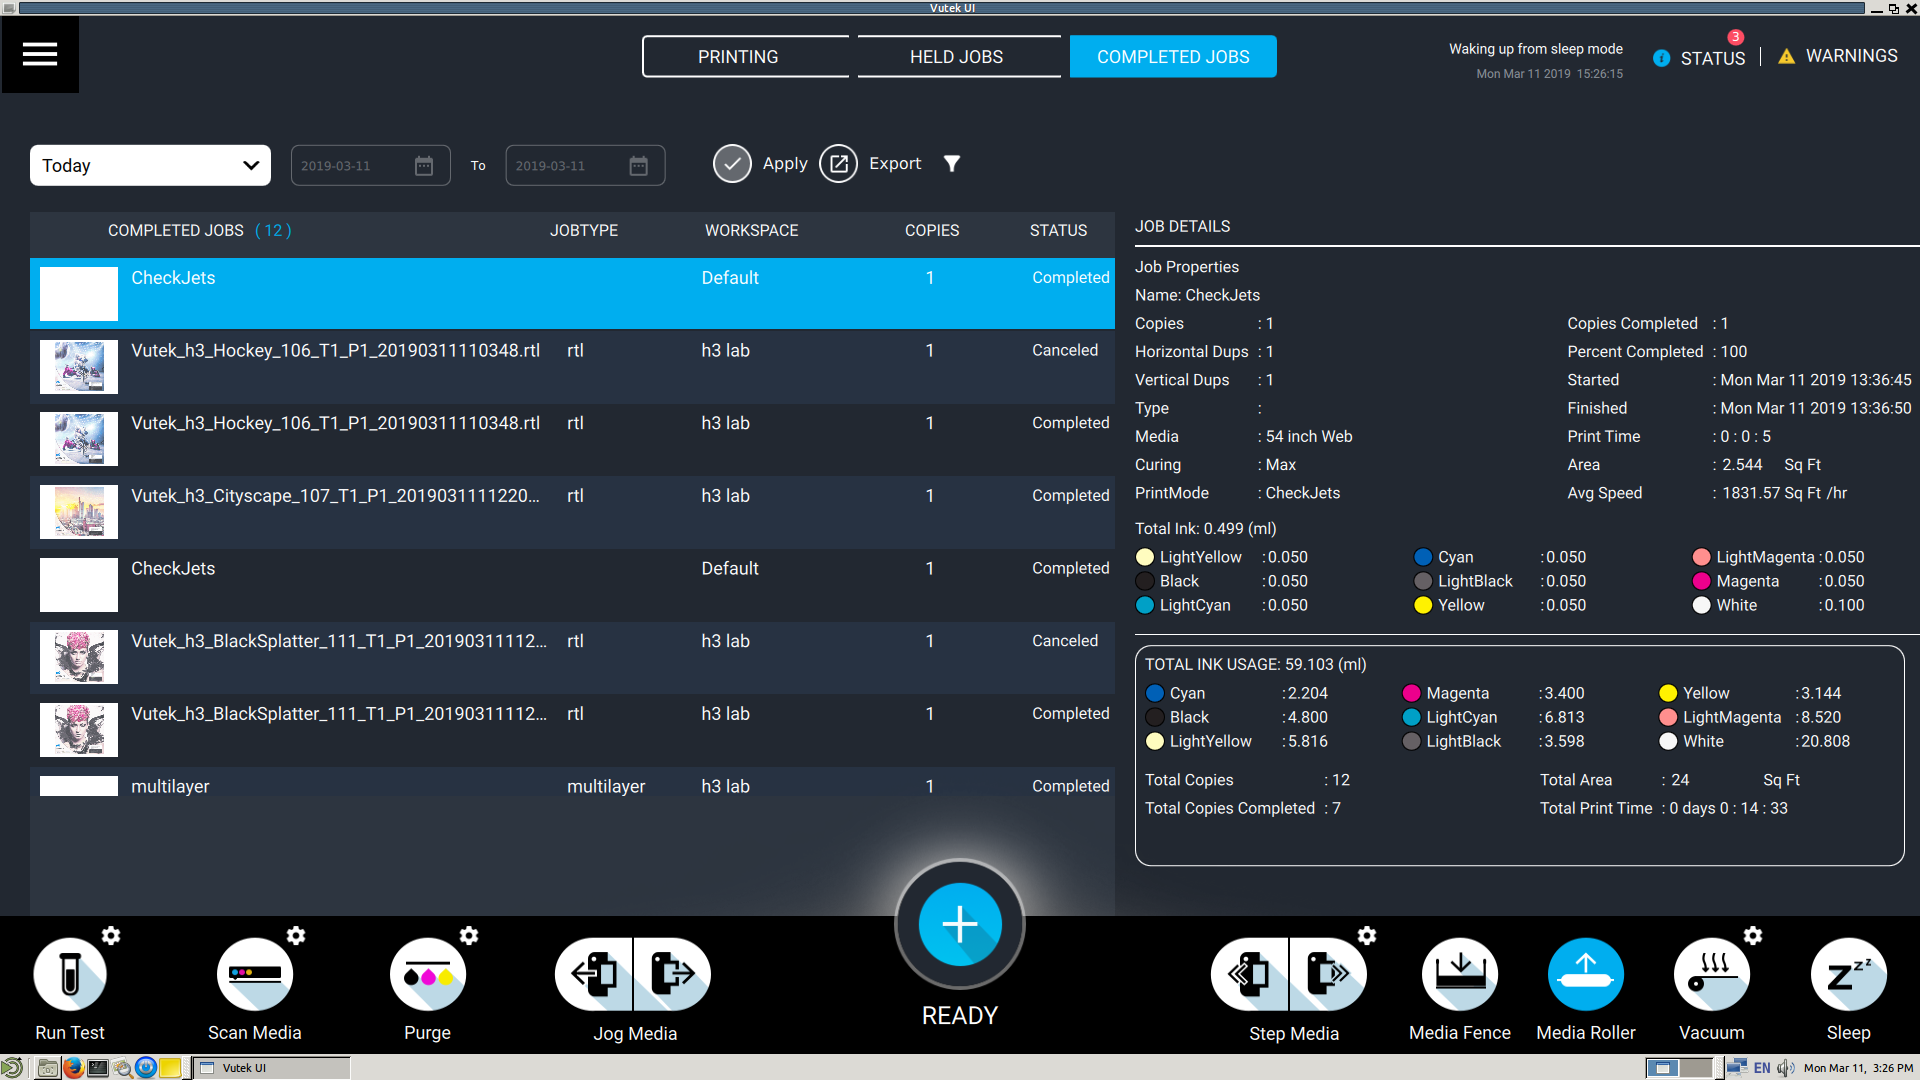Viewport: 1920px width, 1080px height.
Task: Open the end date calendar picker
Action: (638, 166)
